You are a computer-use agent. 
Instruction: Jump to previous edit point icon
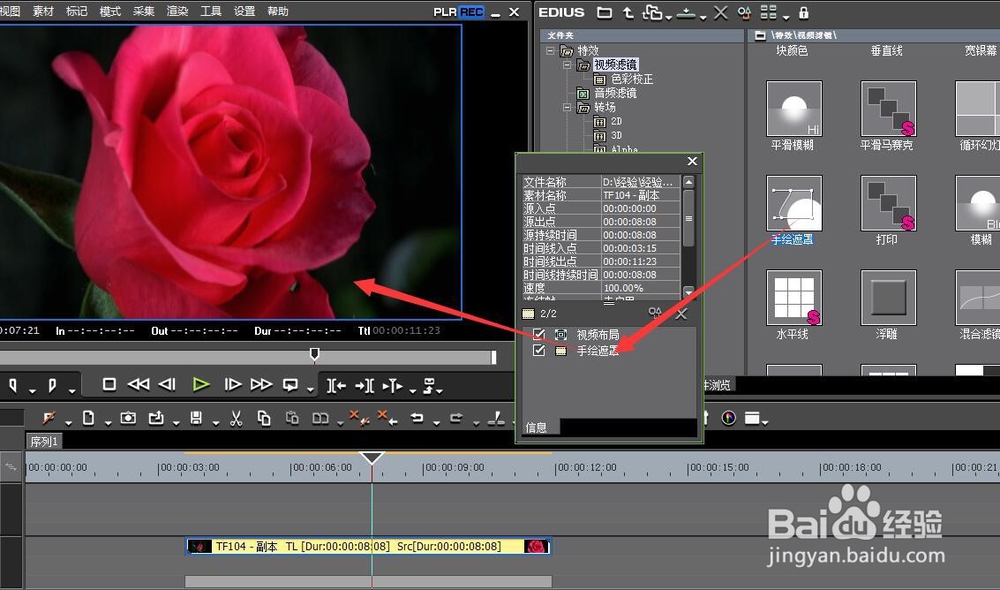tap(336, 385)
